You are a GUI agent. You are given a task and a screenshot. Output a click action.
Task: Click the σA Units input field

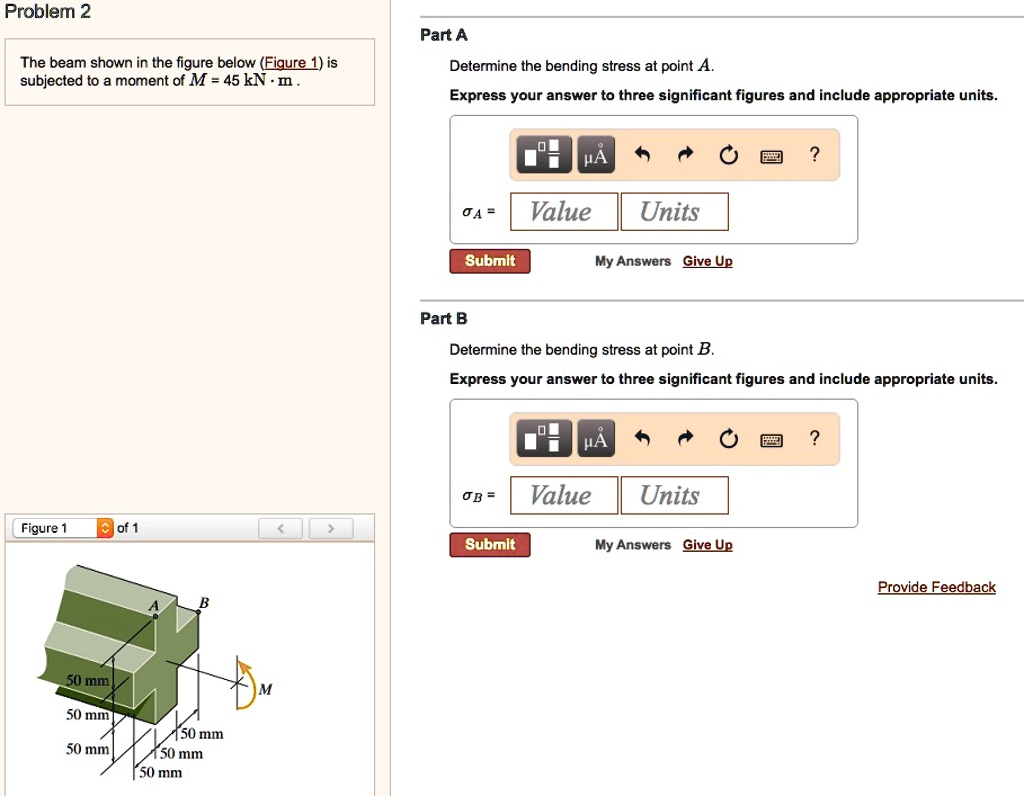(675, 212)
